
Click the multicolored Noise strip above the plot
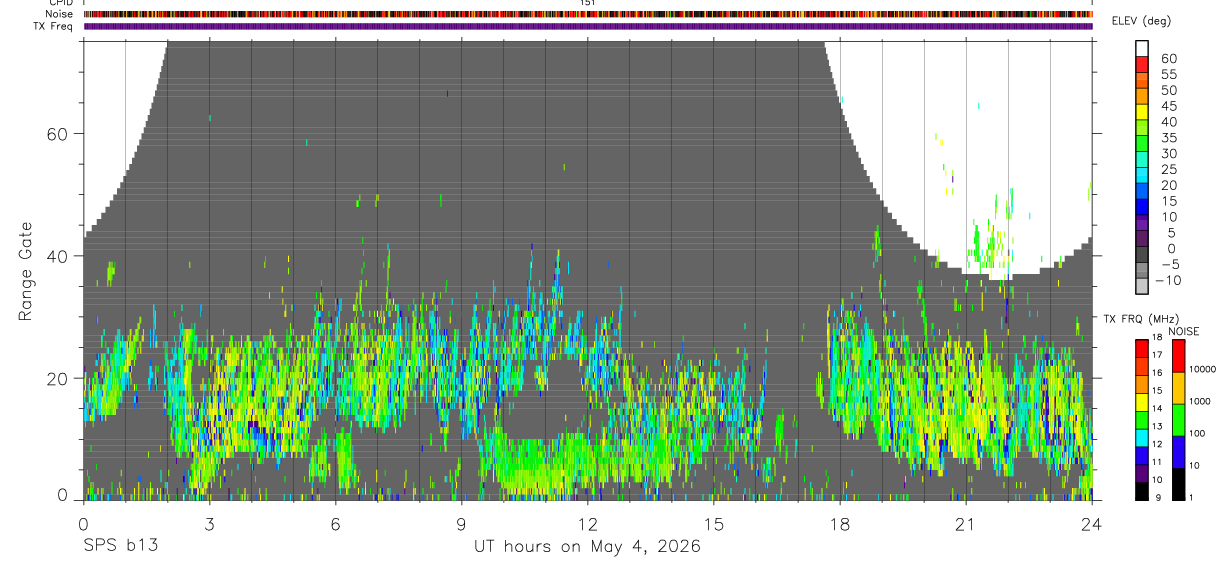tap(588, 14)
